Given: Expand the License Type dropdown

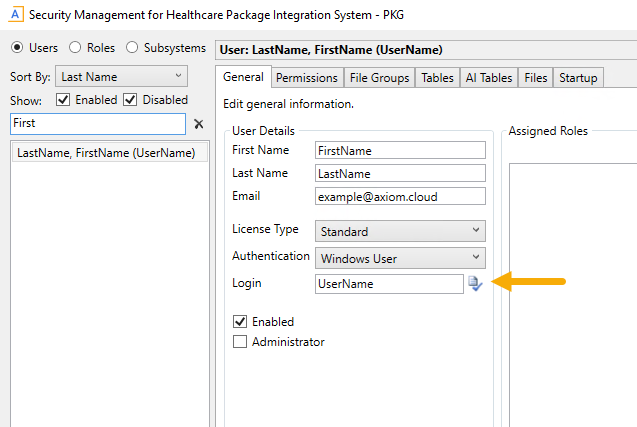Looking at the screenshot, I should coord(399,232).
